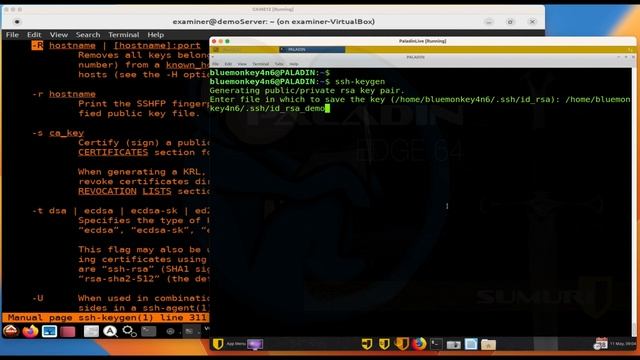Viewport: 640px width, 360px height.
Task: Open Search menu in examiner@demoServer terminal
Action: [88, 35]
